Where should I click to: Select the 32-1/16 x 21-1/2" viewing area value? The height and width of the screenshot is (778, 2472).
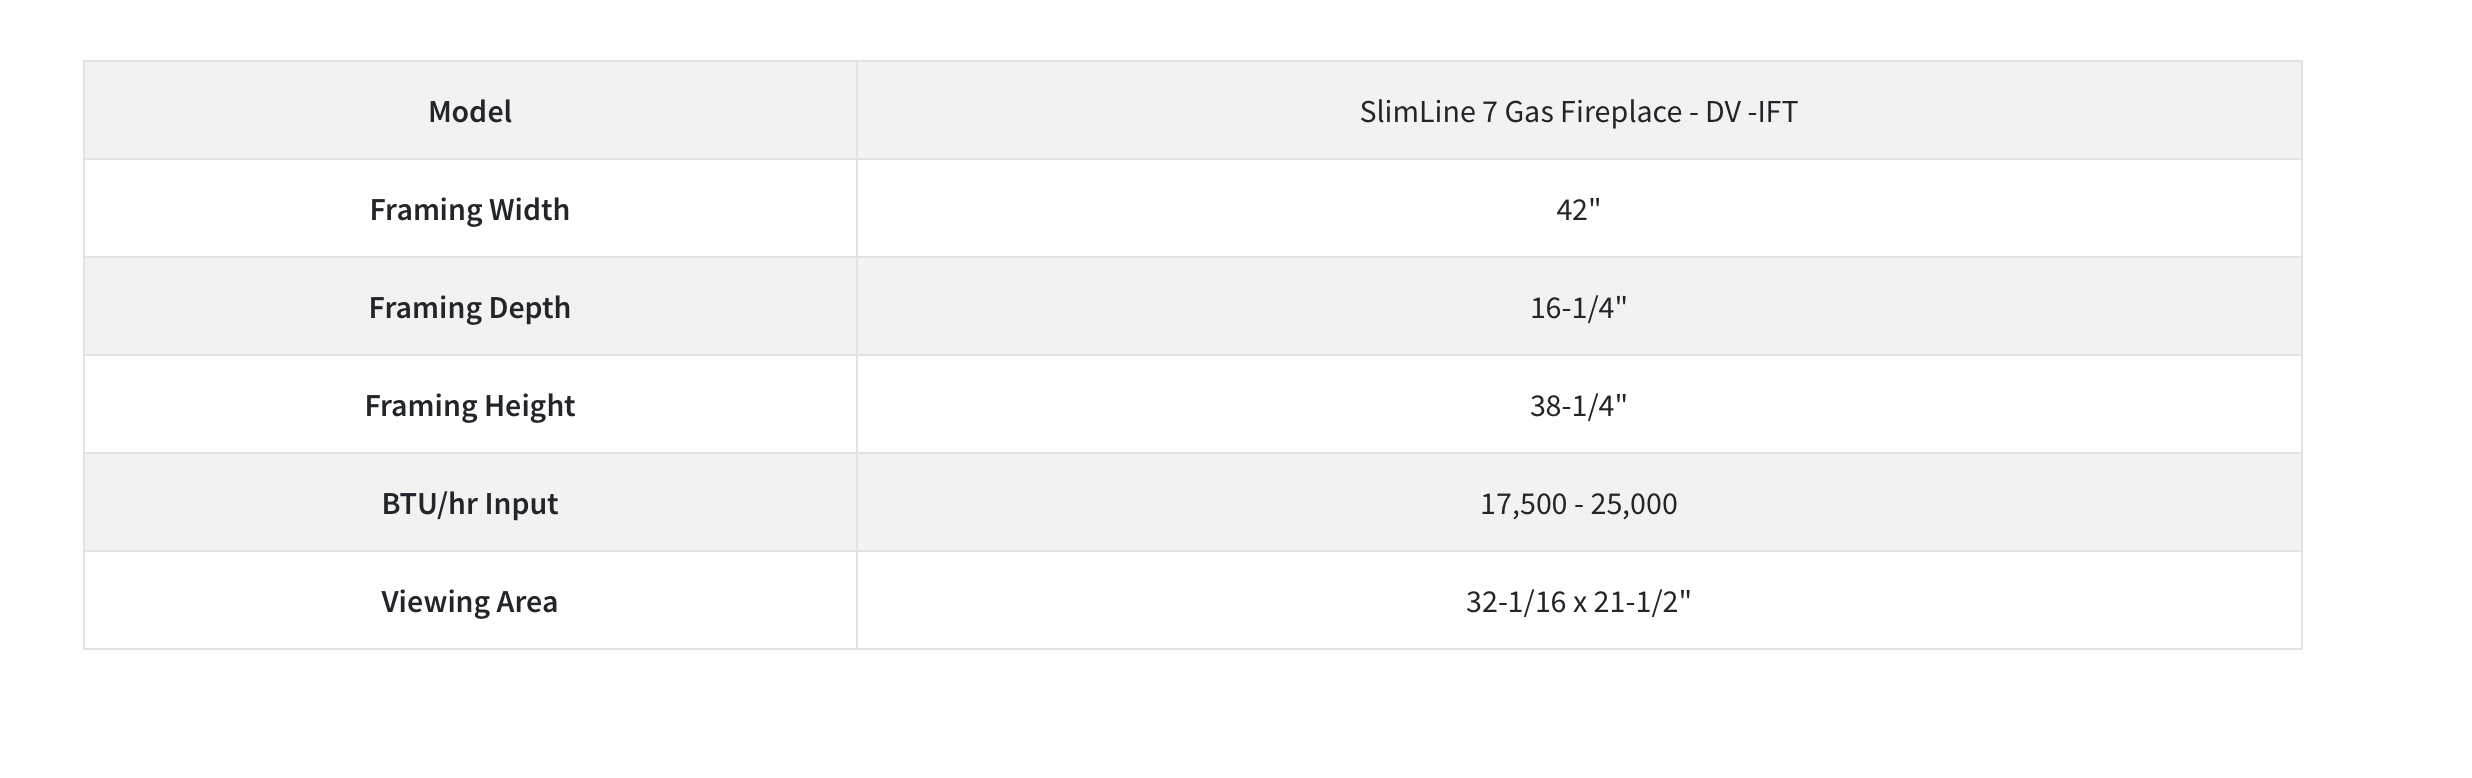1578,601
